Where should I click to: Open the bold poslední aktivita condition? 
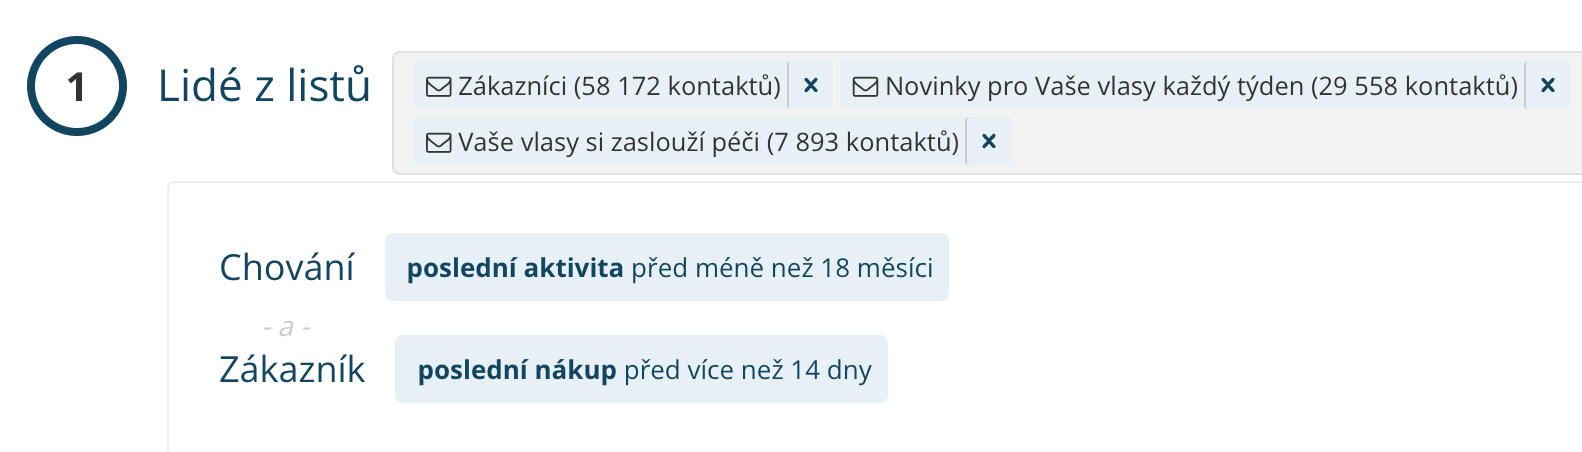[x=515, y=268]
